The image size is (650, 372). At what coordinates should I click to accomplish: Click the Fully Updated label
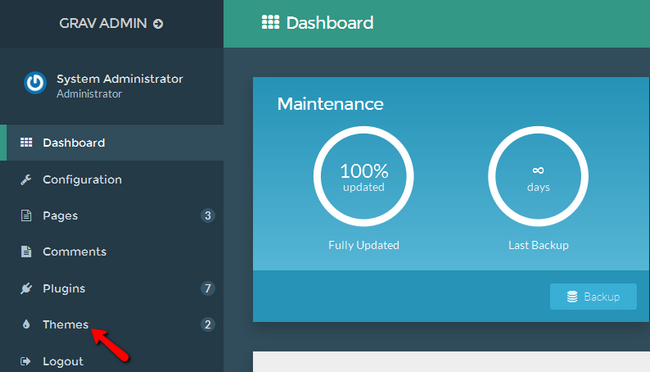point(364,245)
